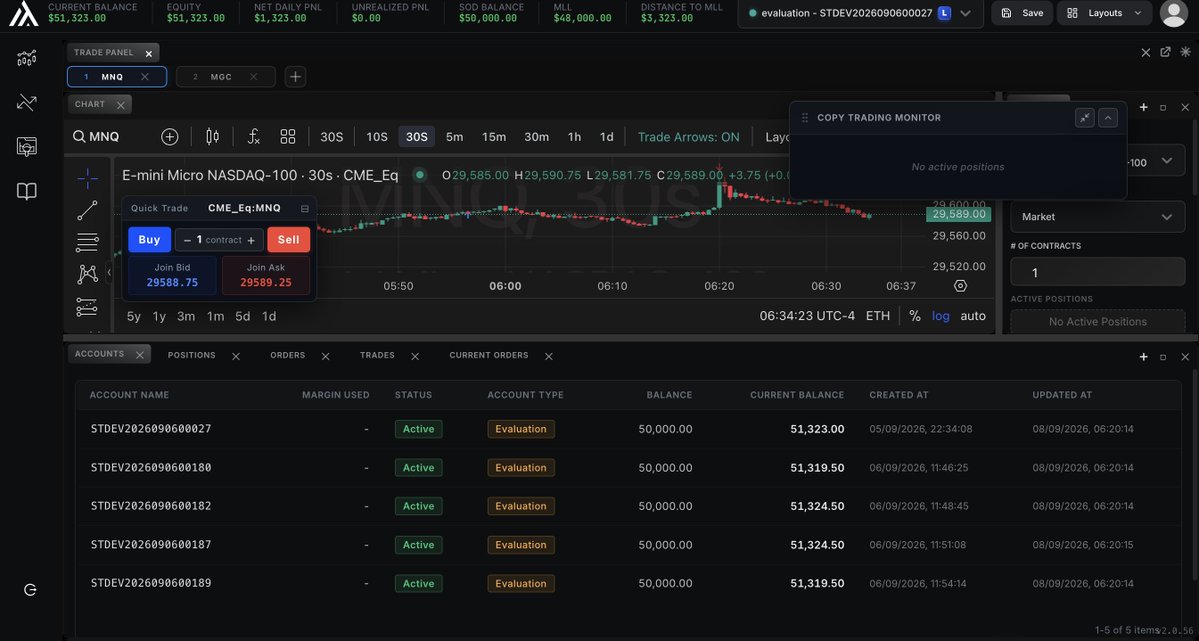Click the asterisk icon beside the pop-out icon

(1185, 52)
